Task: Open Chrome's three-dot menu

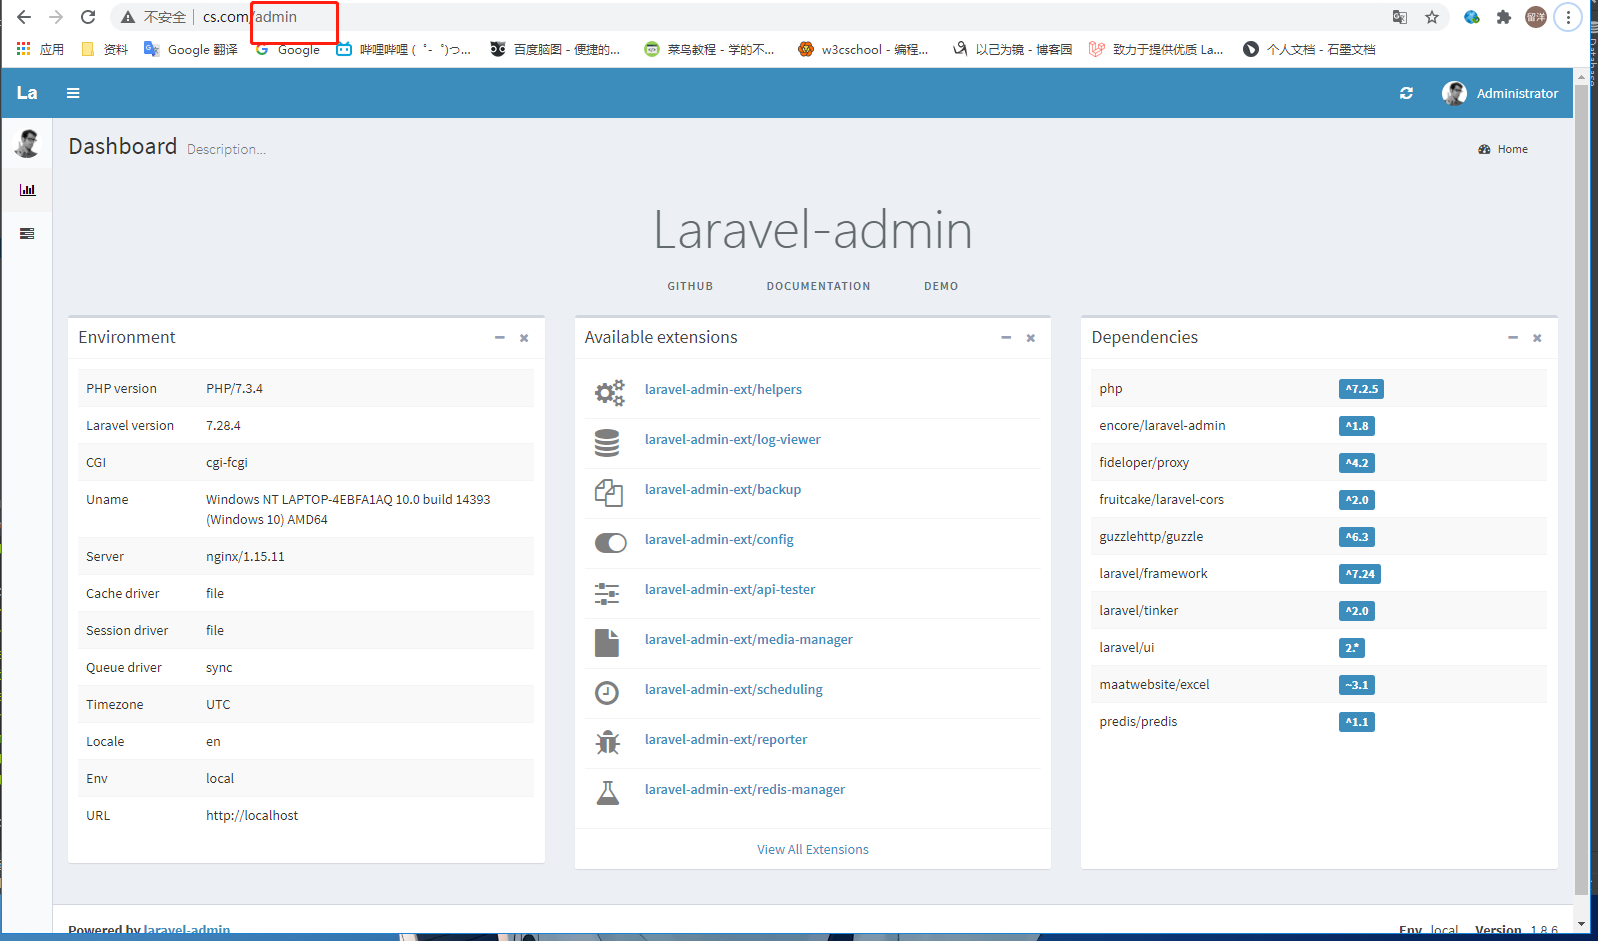Action: click(x=1568, y=17)
